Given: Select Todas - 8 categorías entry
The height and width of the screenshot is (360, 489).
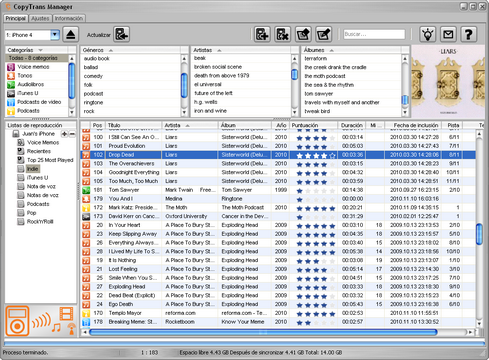Looking at the screenshot, I should click(37, 58).
